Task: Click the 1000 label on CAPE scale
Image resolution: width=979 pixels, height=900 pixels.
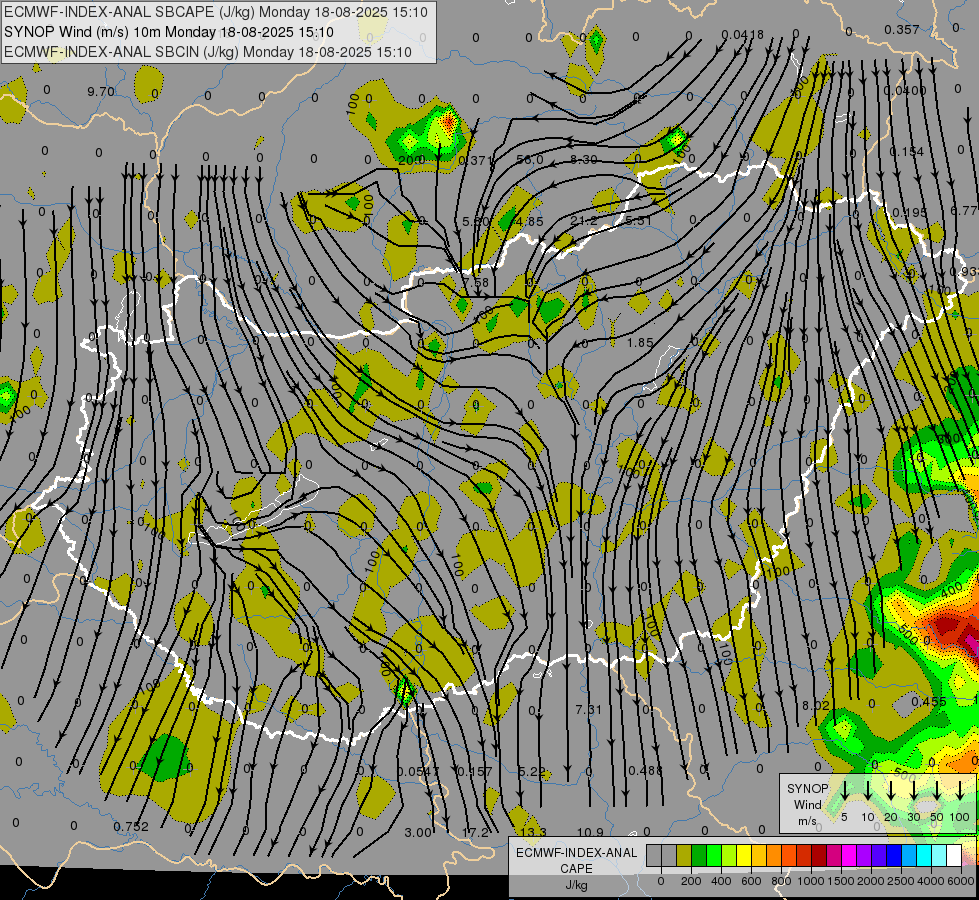Action: pos(810,881)
